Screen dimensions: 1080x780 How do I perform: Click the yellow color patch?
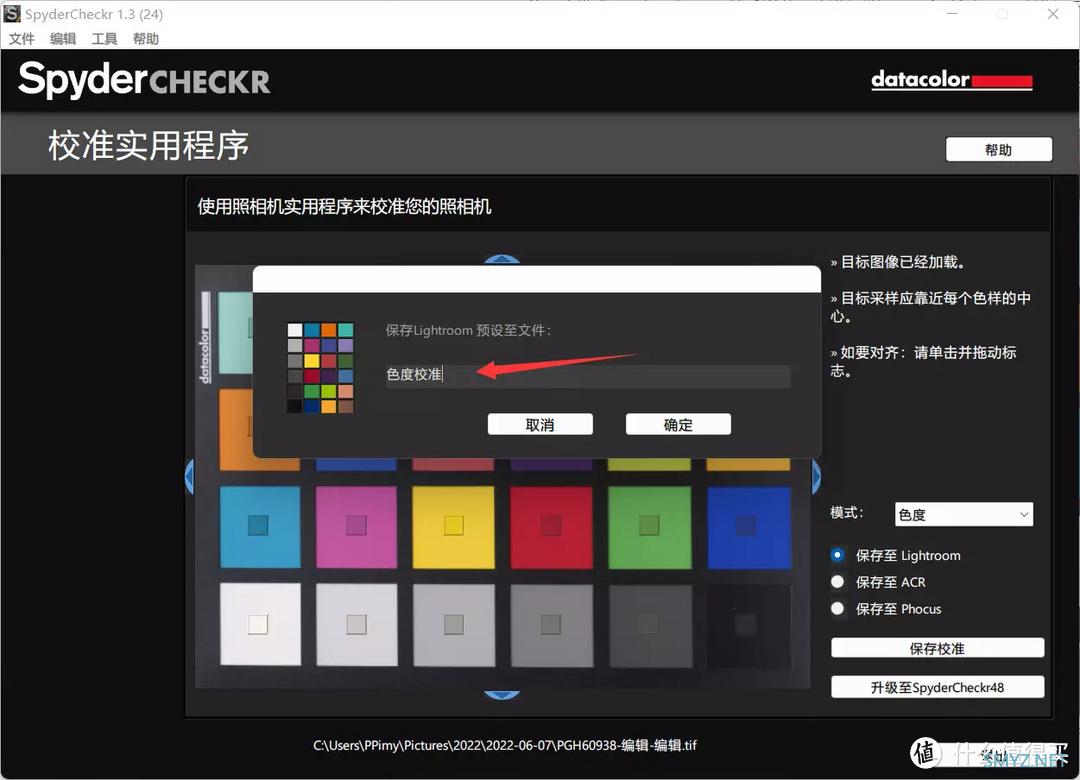coord(453,527)
